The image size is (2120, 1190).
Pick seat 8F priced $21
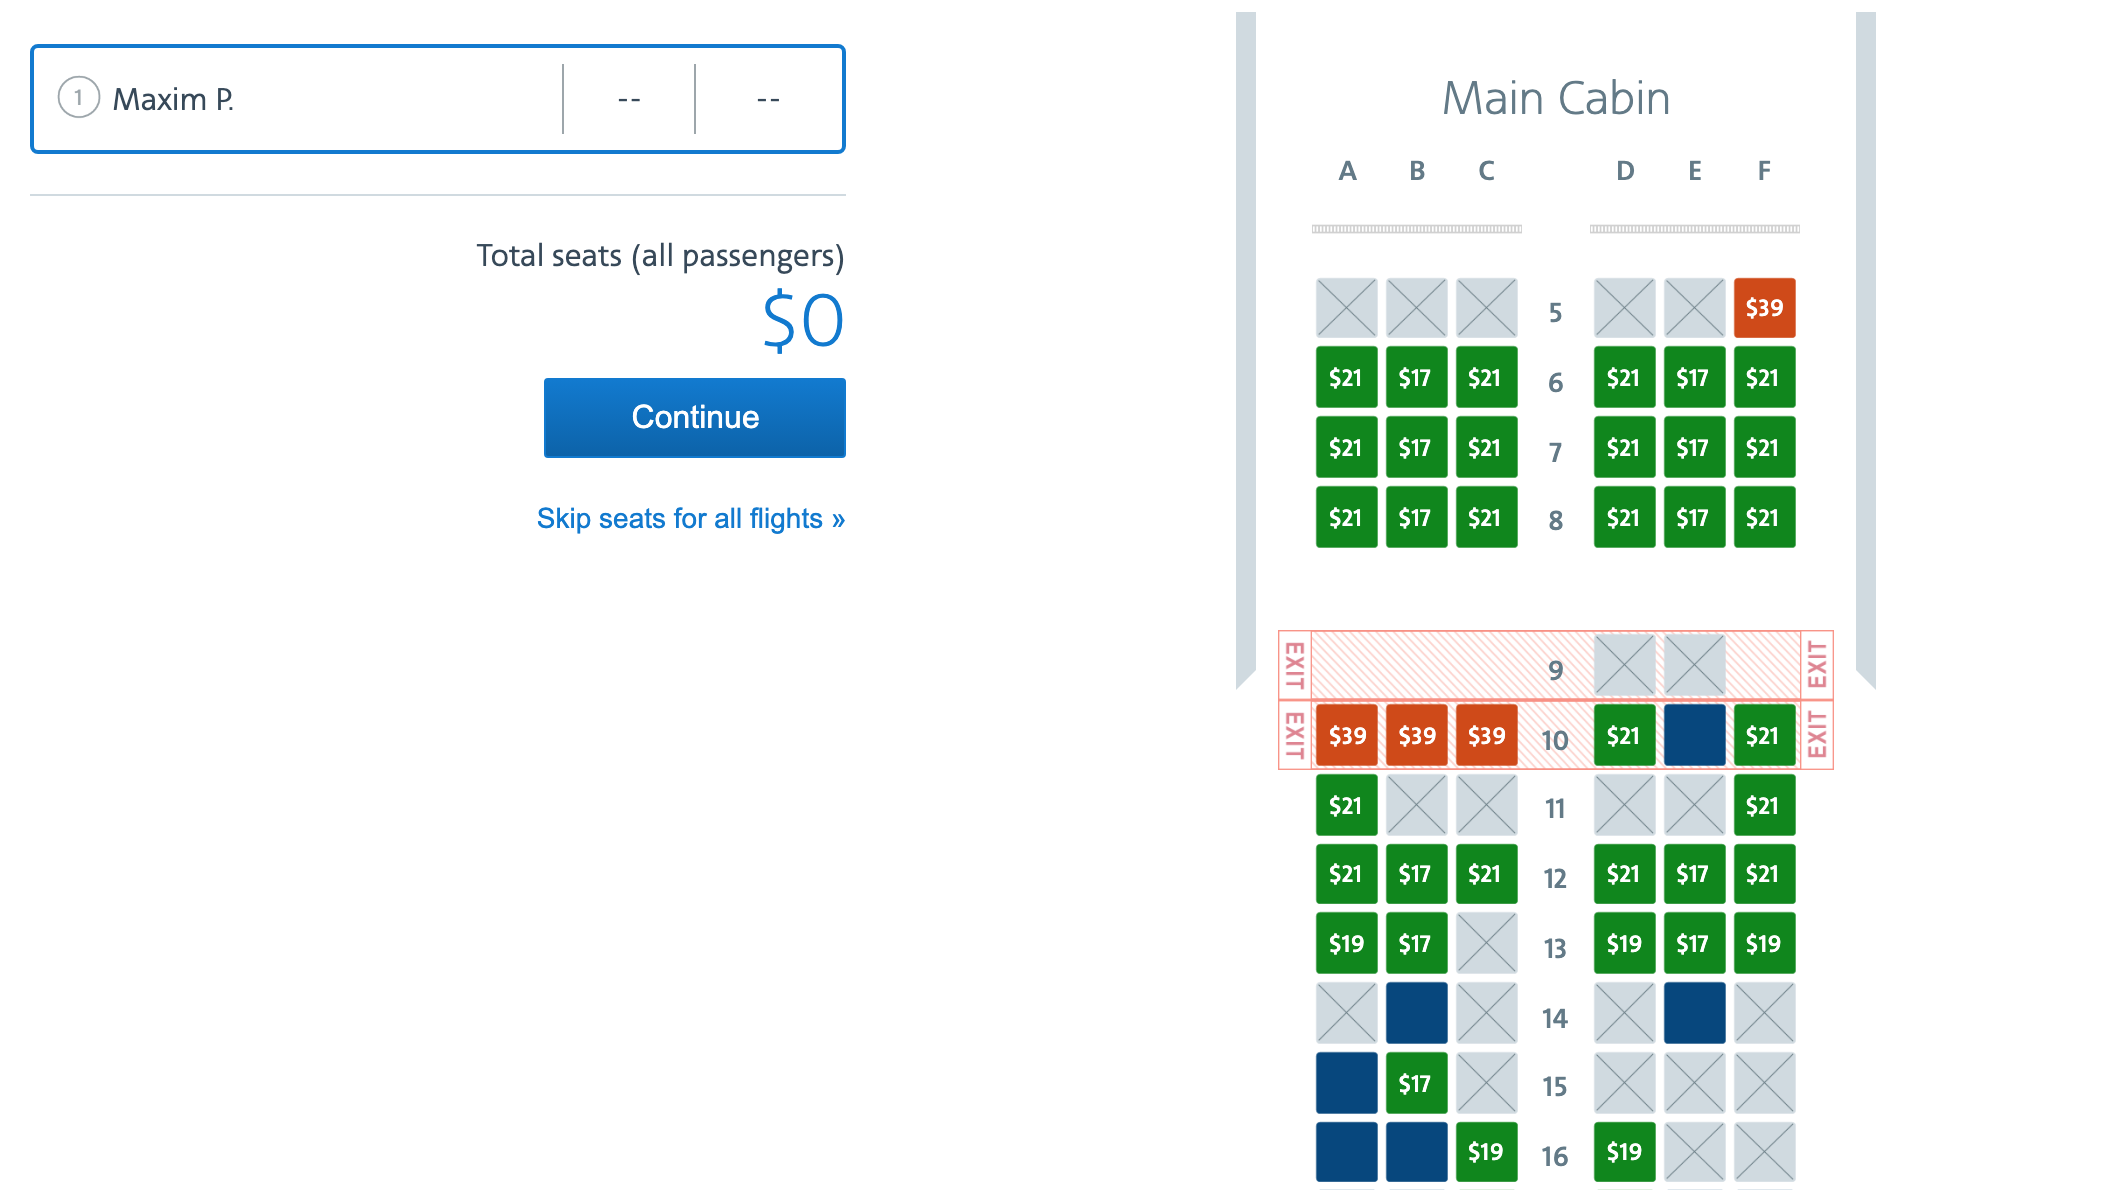click(x=1764, y=517)
